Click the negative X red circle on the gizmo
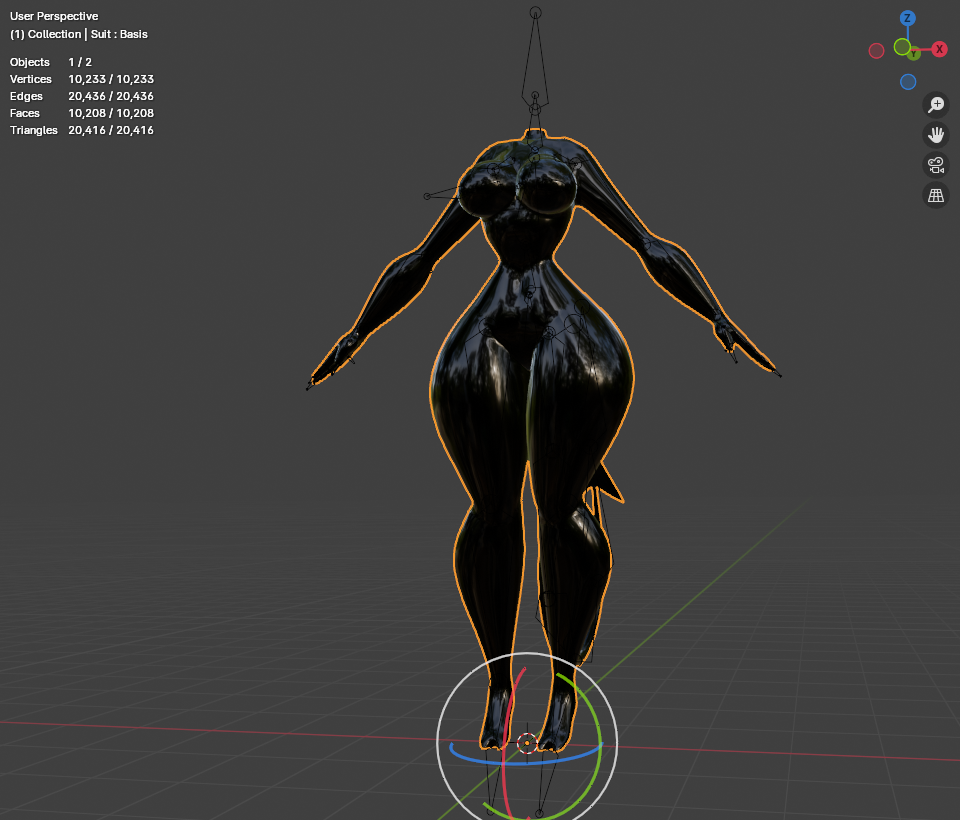Screen dimensions: 960x820 point(876,51)
